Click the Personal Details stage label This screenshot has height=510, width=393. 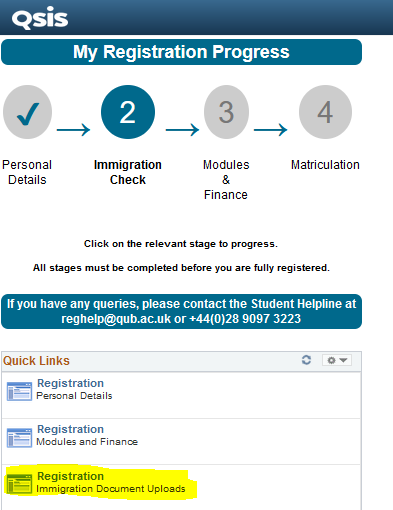click(x=27, y=172)
